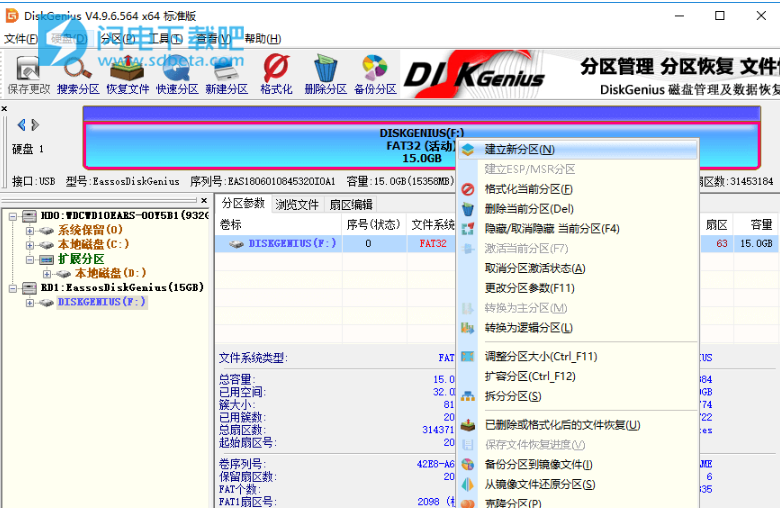
Task: Choose Extend Partition (扩容分区) item
Action: (578, 376)
